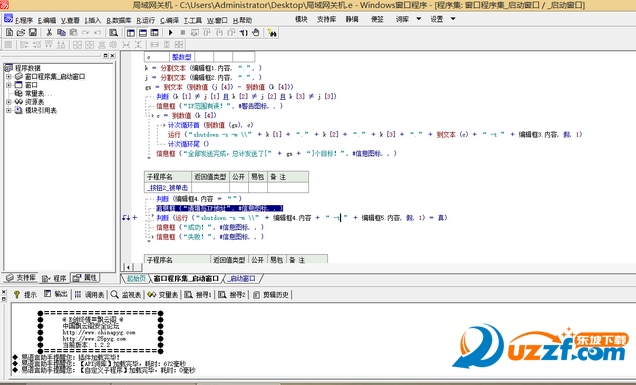Click the find magnifier toolbar icon
Image resolution: width=636 pixels, height=385 pixels.
[114, 32]
